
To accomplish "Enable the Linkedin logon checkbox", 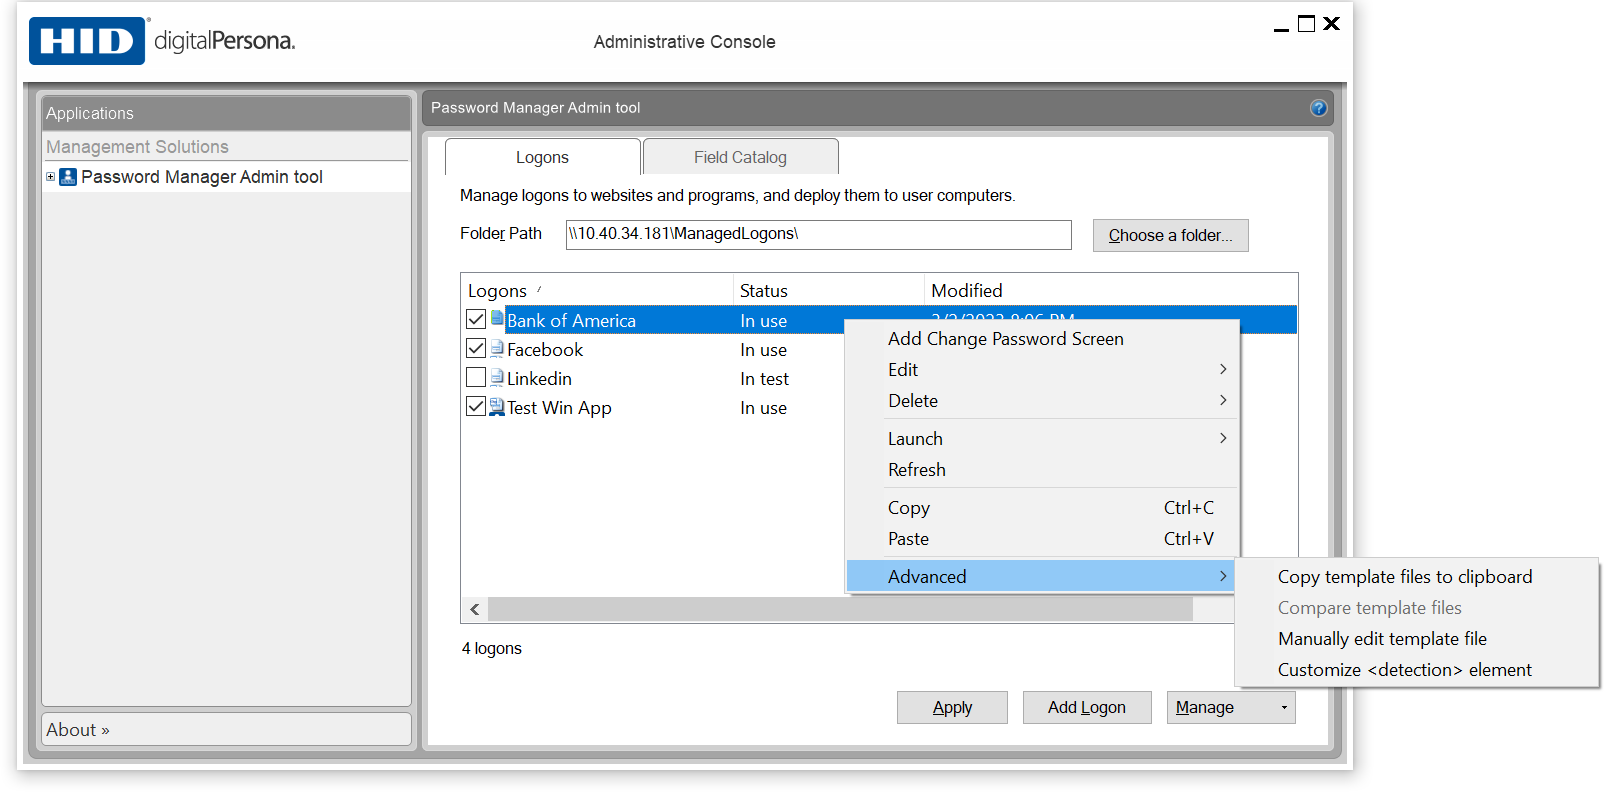I will pyautogui.click(x=476, y=378).
